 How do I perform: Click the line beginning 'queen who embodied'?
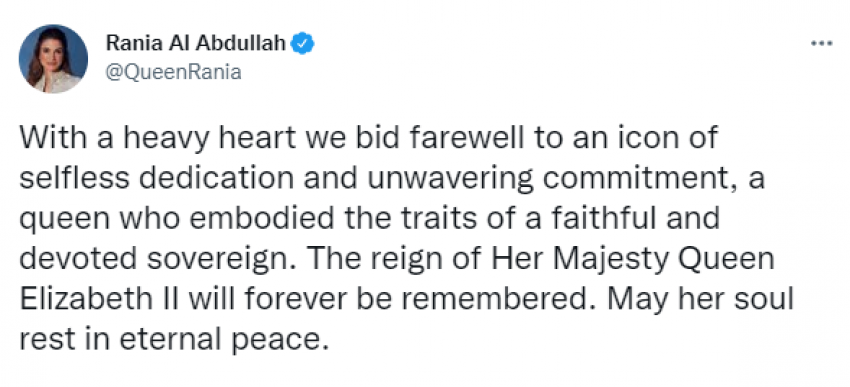(370, 220)
